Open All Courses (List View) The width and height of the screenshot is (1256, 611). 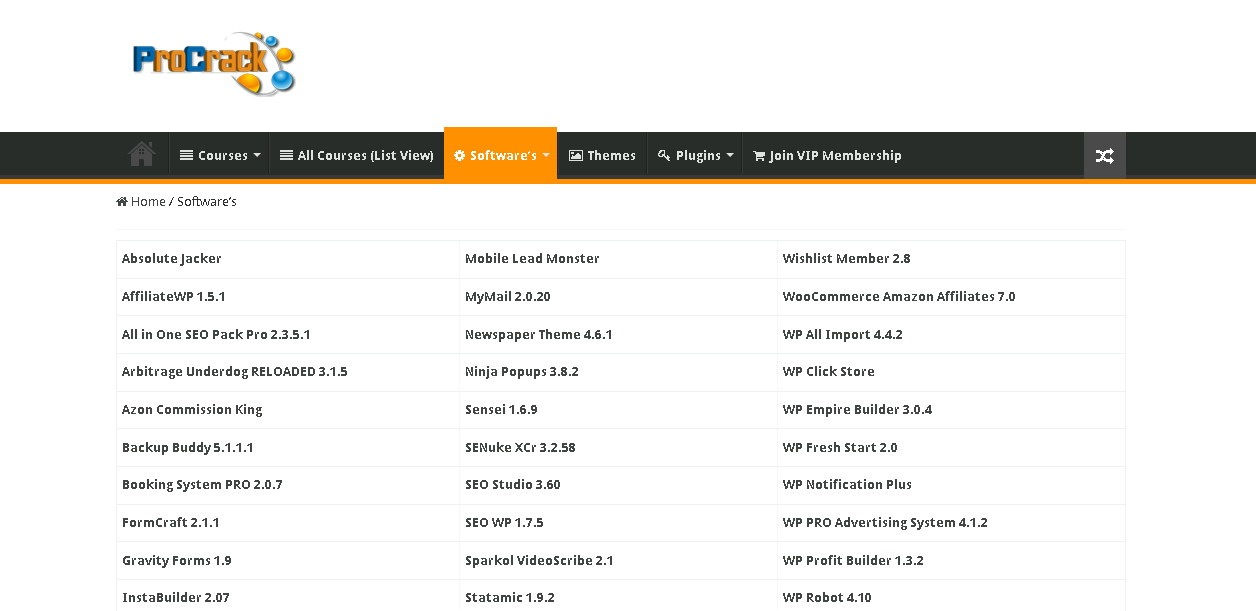point(357,155)
